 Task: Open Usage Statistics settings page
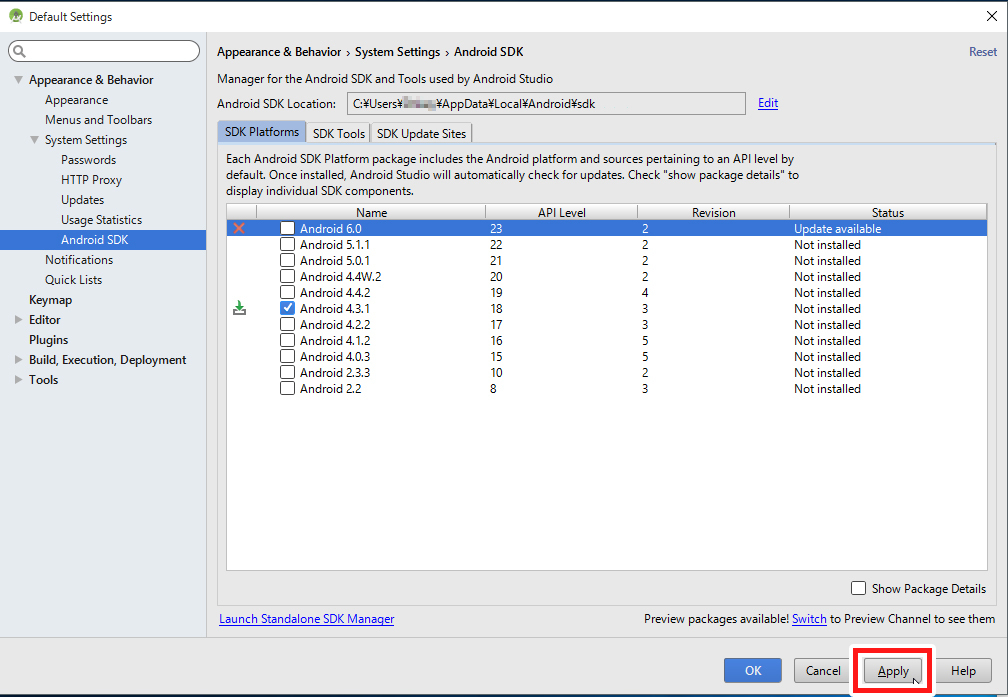tap(102, 219)
